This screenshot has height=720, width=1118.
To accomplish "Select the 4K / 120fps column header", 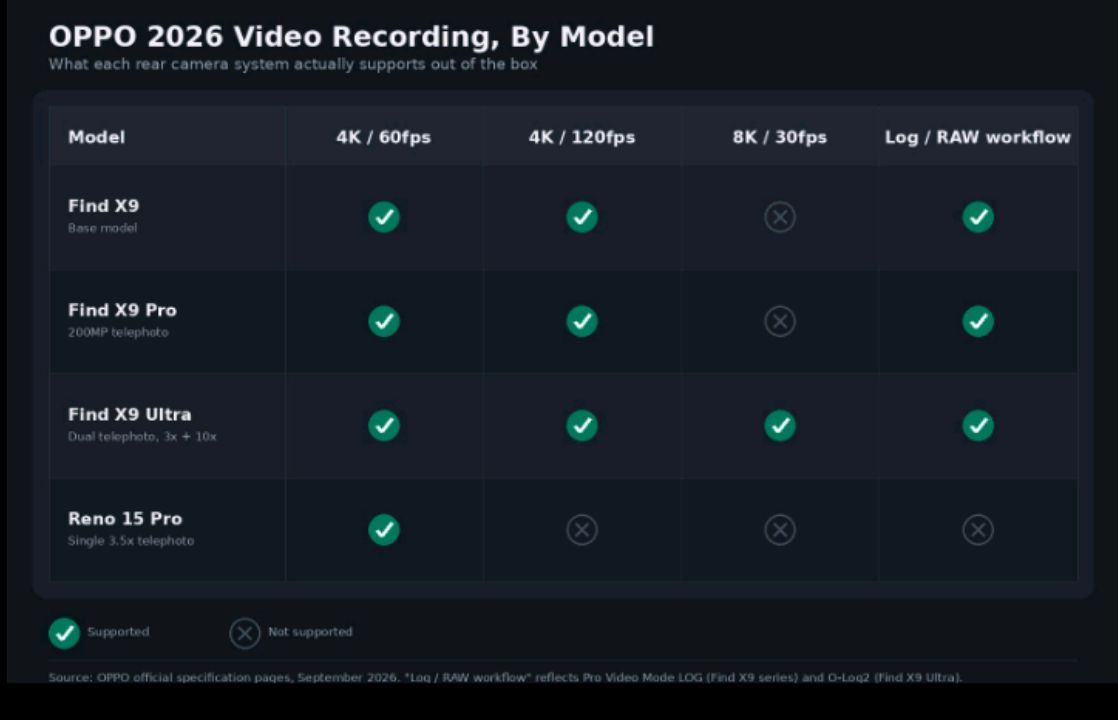I will pos(582,137).
